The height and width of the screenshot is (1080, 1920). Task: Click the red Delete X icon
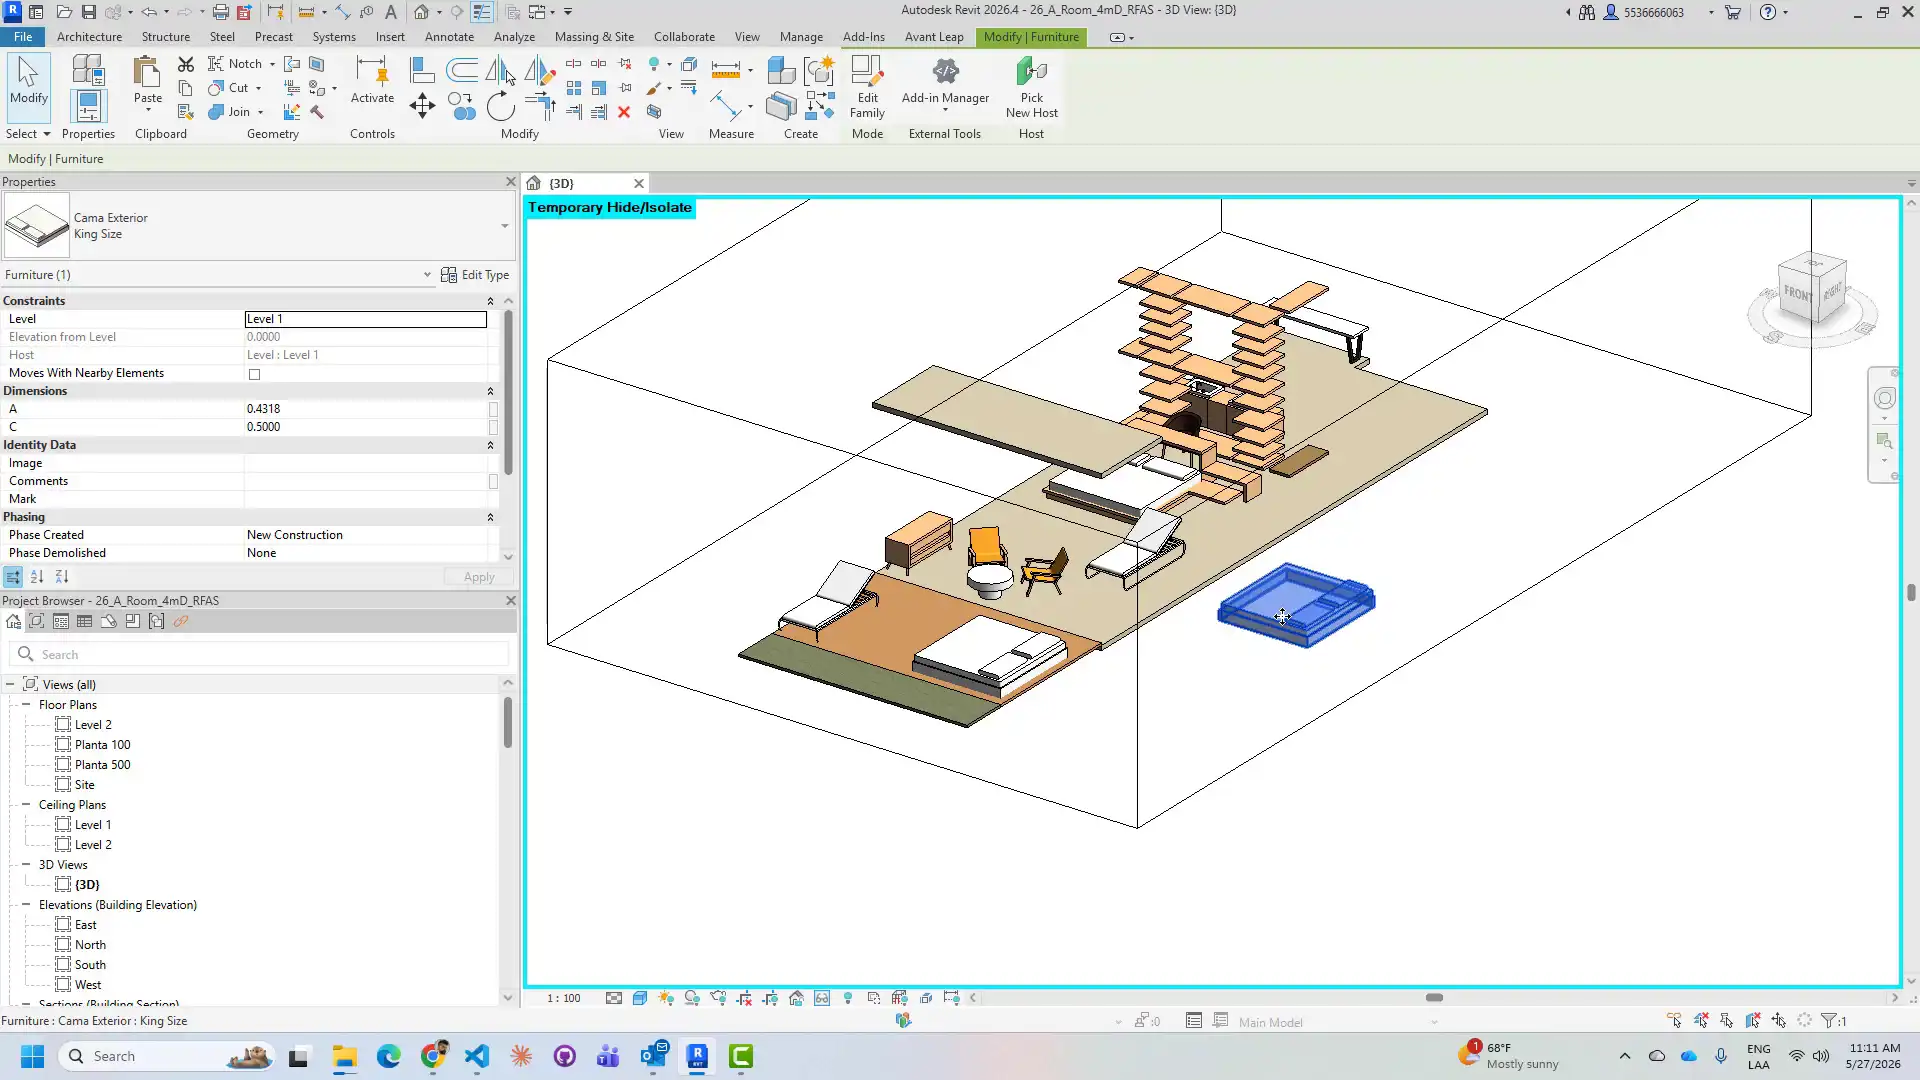click(x=624, y=112)
